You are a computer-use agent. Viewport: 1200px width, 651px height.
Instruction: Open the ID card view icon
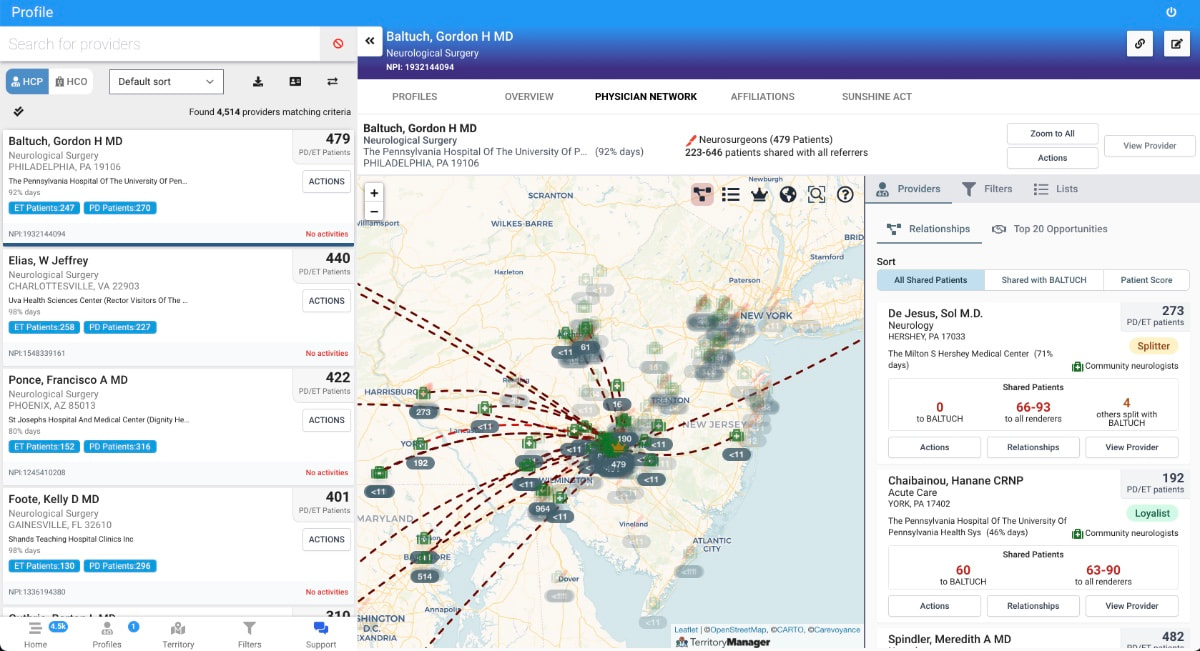coord(295,82)
